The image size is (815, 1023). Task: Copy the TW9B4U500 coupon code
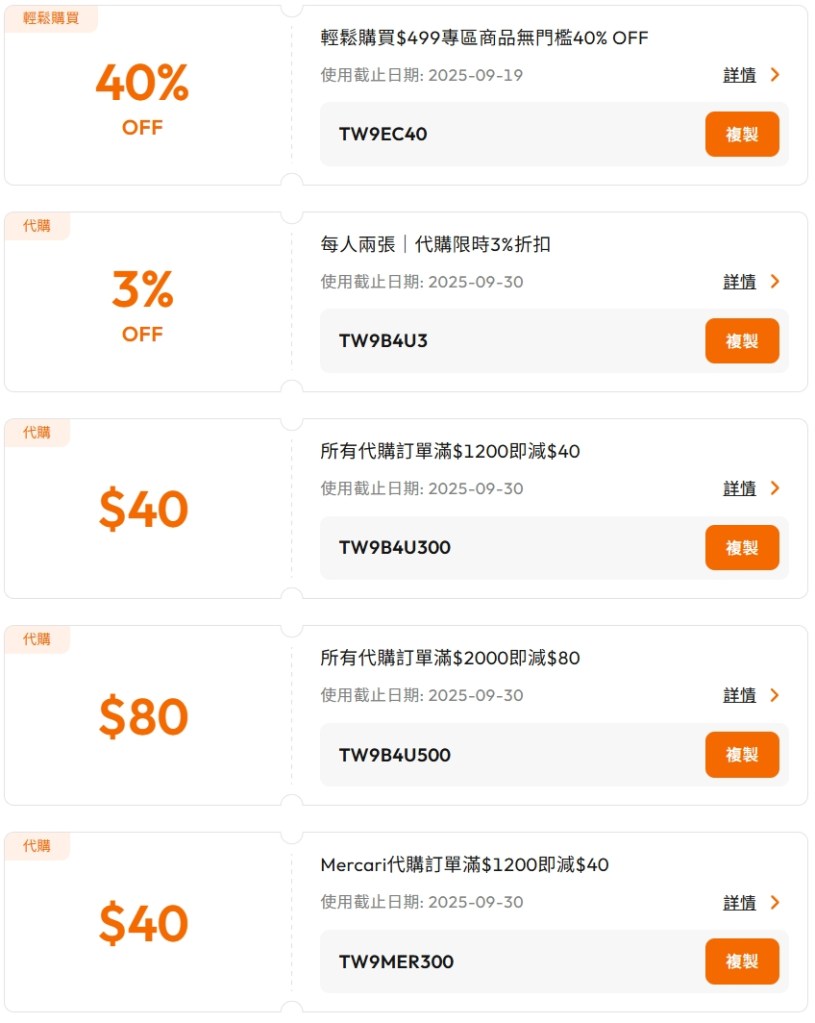(x=741, y=755)
